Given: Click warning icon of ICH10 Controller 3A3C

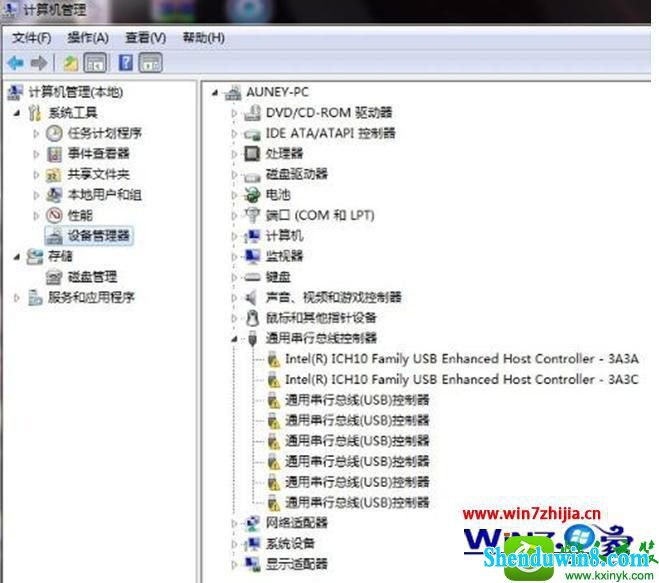Looking at the screenshot, I should [274, 380].
